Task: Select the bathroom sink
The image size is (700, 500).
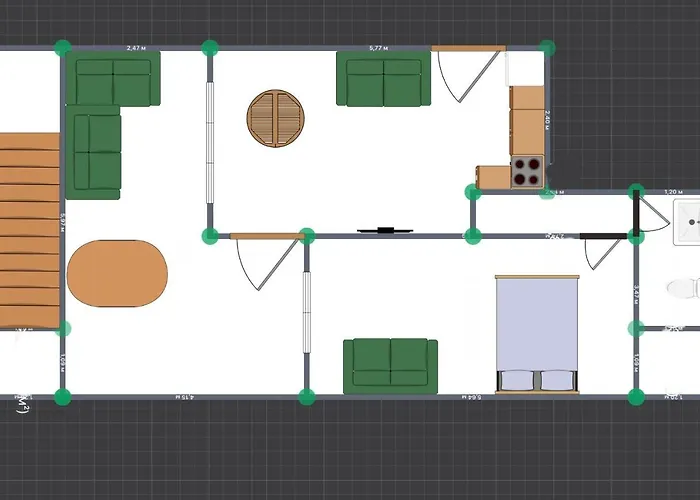Action: pos(687,216)
